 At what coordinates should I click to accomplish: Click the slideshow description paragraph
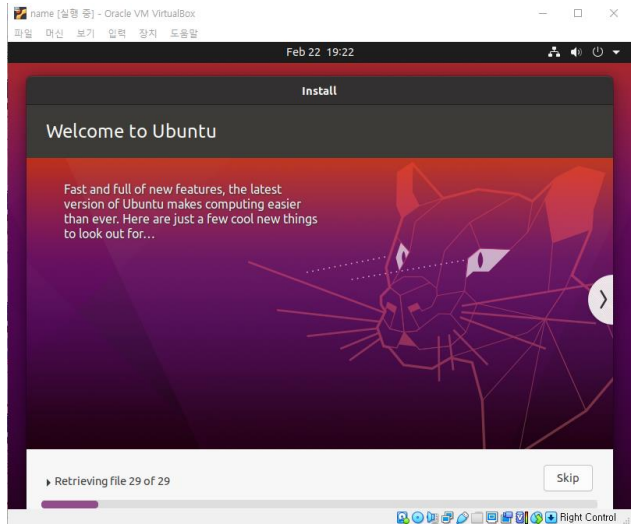(x=190, y=211)
